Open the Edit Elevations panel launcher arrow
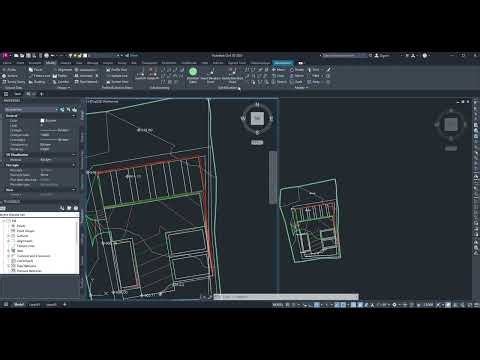 (239, 88)
